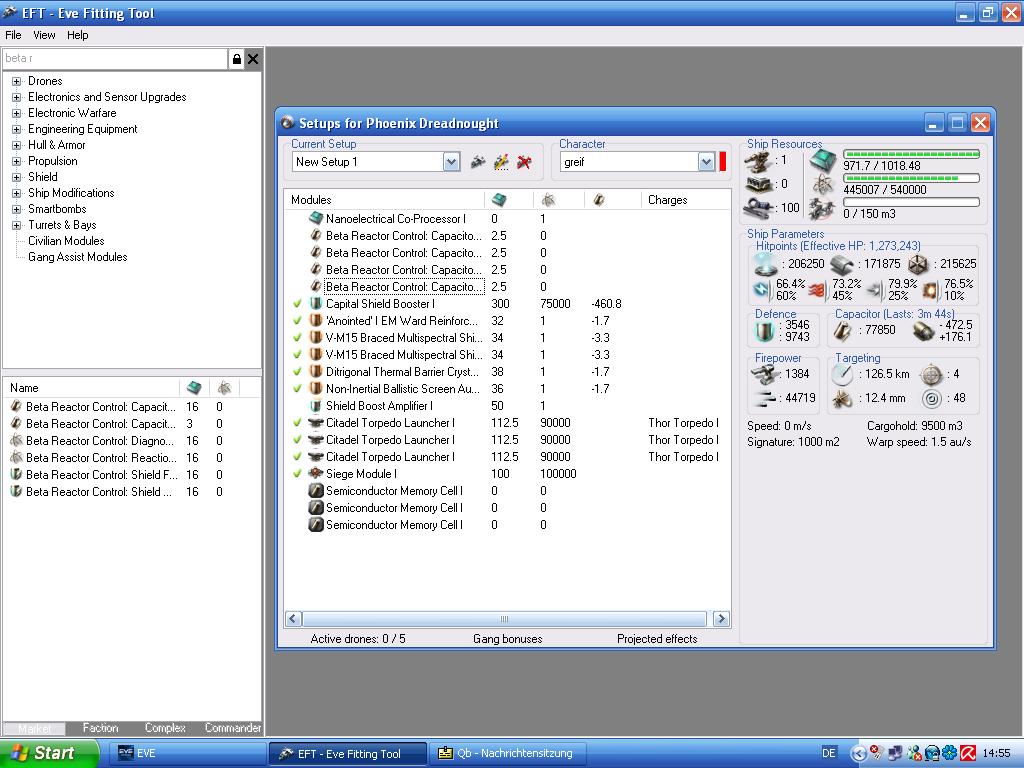Toggle 'Anointed' I EM Ward active checkmark
The height and width of the screenshot is (768, 1024).
click(x=298, y=321)
